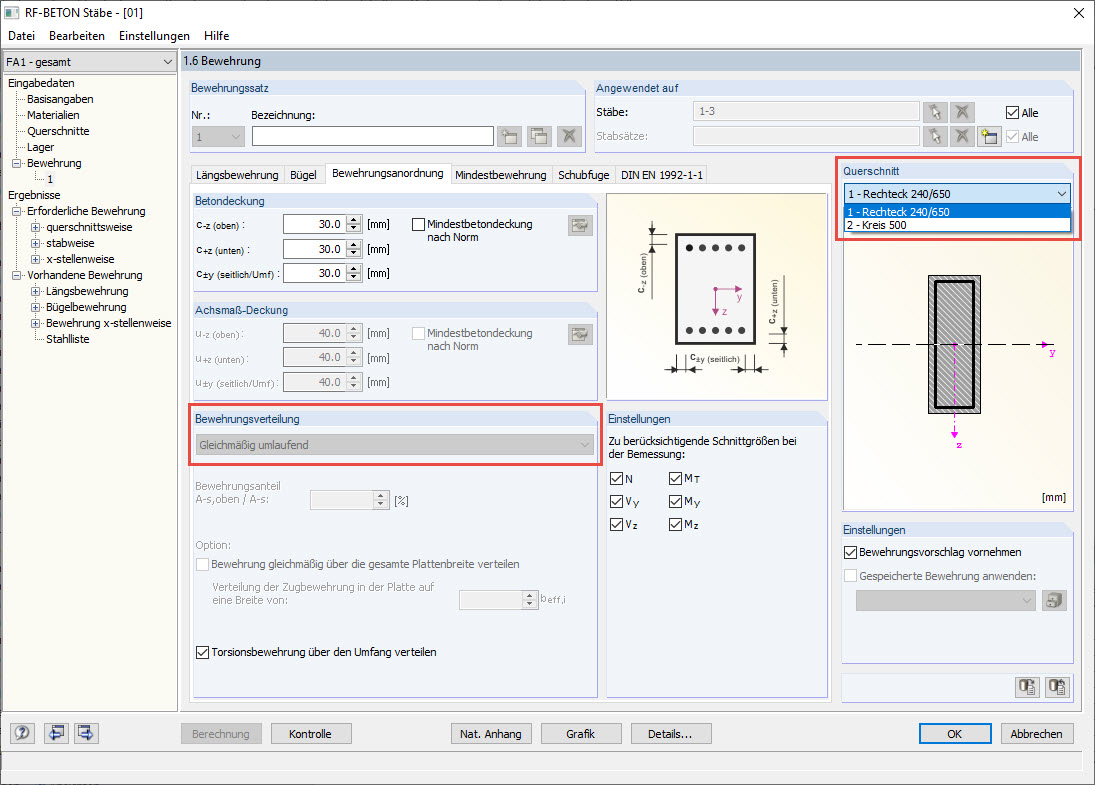Expand Längsbewehrung tree node under Vorhandene
Screen dimensions: 1095x785
pyautogui.click(x=35, y=291)
